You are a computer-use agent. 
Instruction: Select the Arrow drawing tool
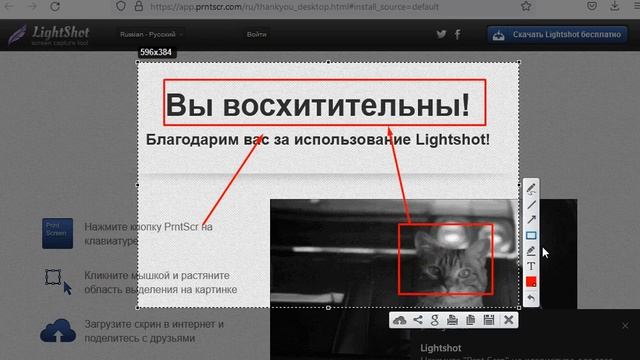coord(531,220)
